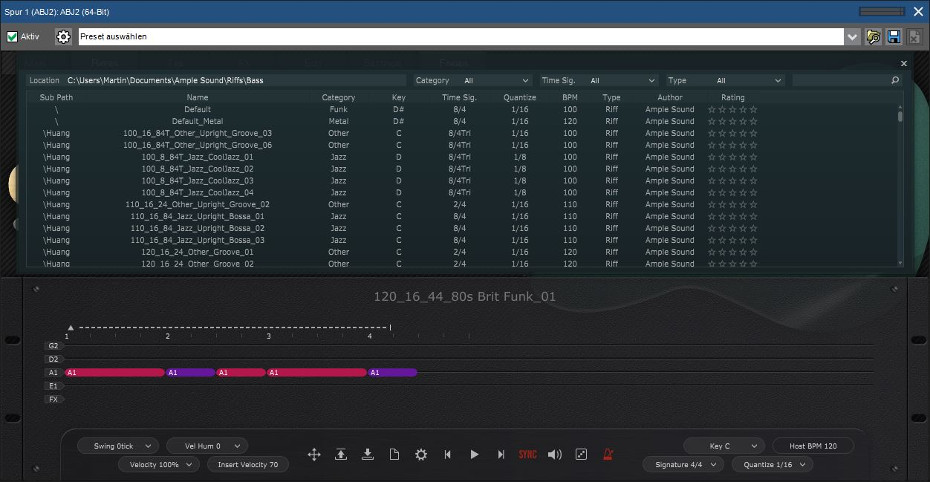Sort riffs by the Name column header
930x482 pixels.
click(x=198, y=97)
